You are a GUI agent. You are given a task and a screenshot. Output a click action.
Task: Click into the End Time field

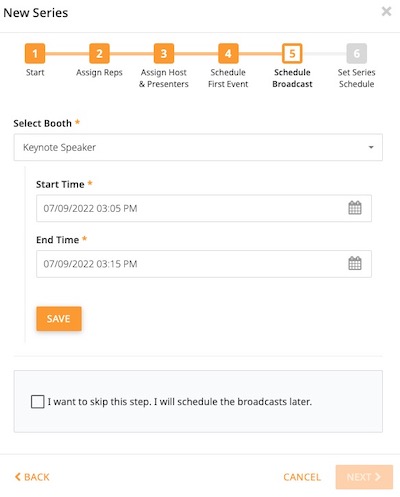point(204,264)
